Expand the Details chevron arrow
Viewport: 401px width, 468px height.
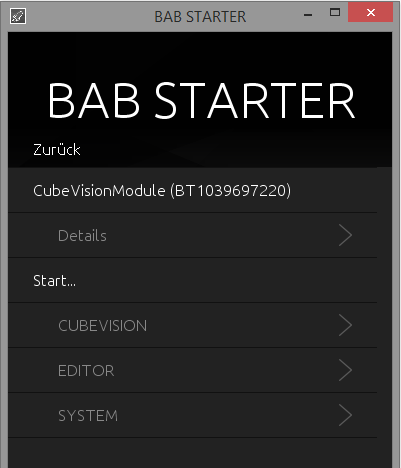[345, 235]
